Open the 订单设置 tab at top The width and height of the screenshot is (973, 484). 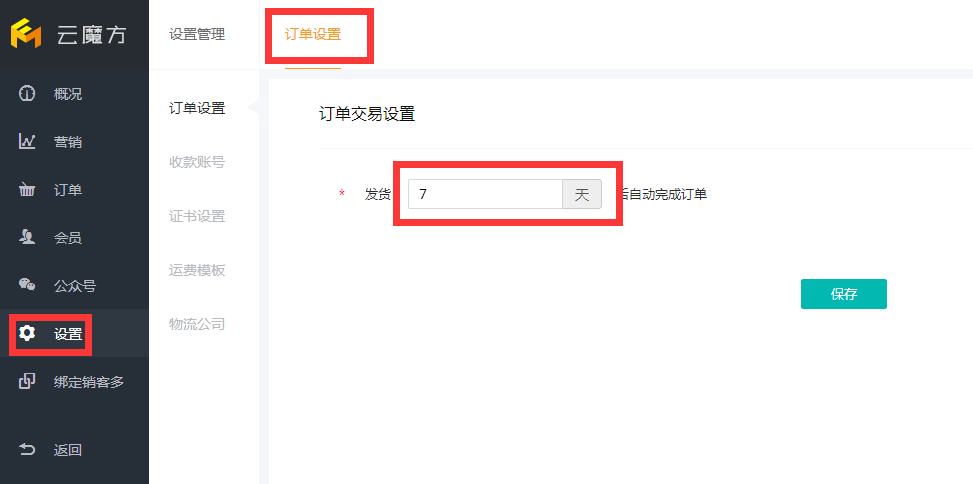pyautogui.click(x=313, y=35)
